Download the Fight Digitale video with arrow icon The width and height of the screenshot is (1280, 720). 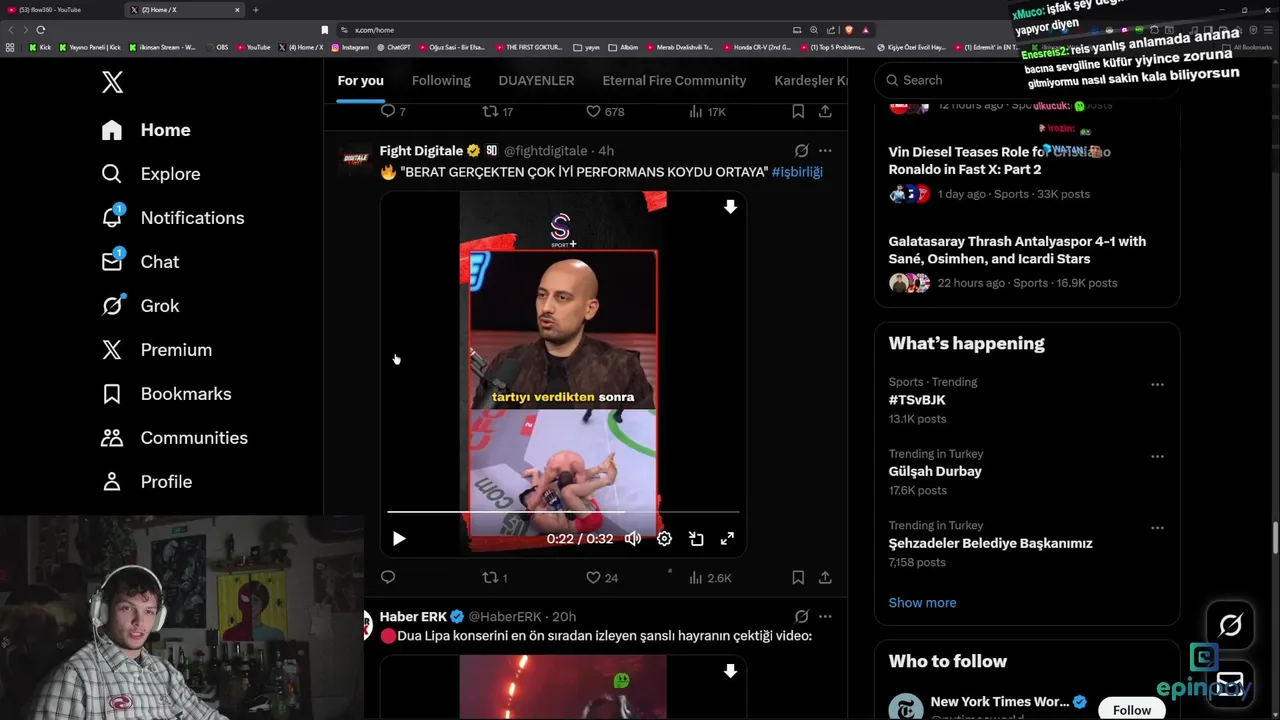pyautogui.click(x=730, y=207)
